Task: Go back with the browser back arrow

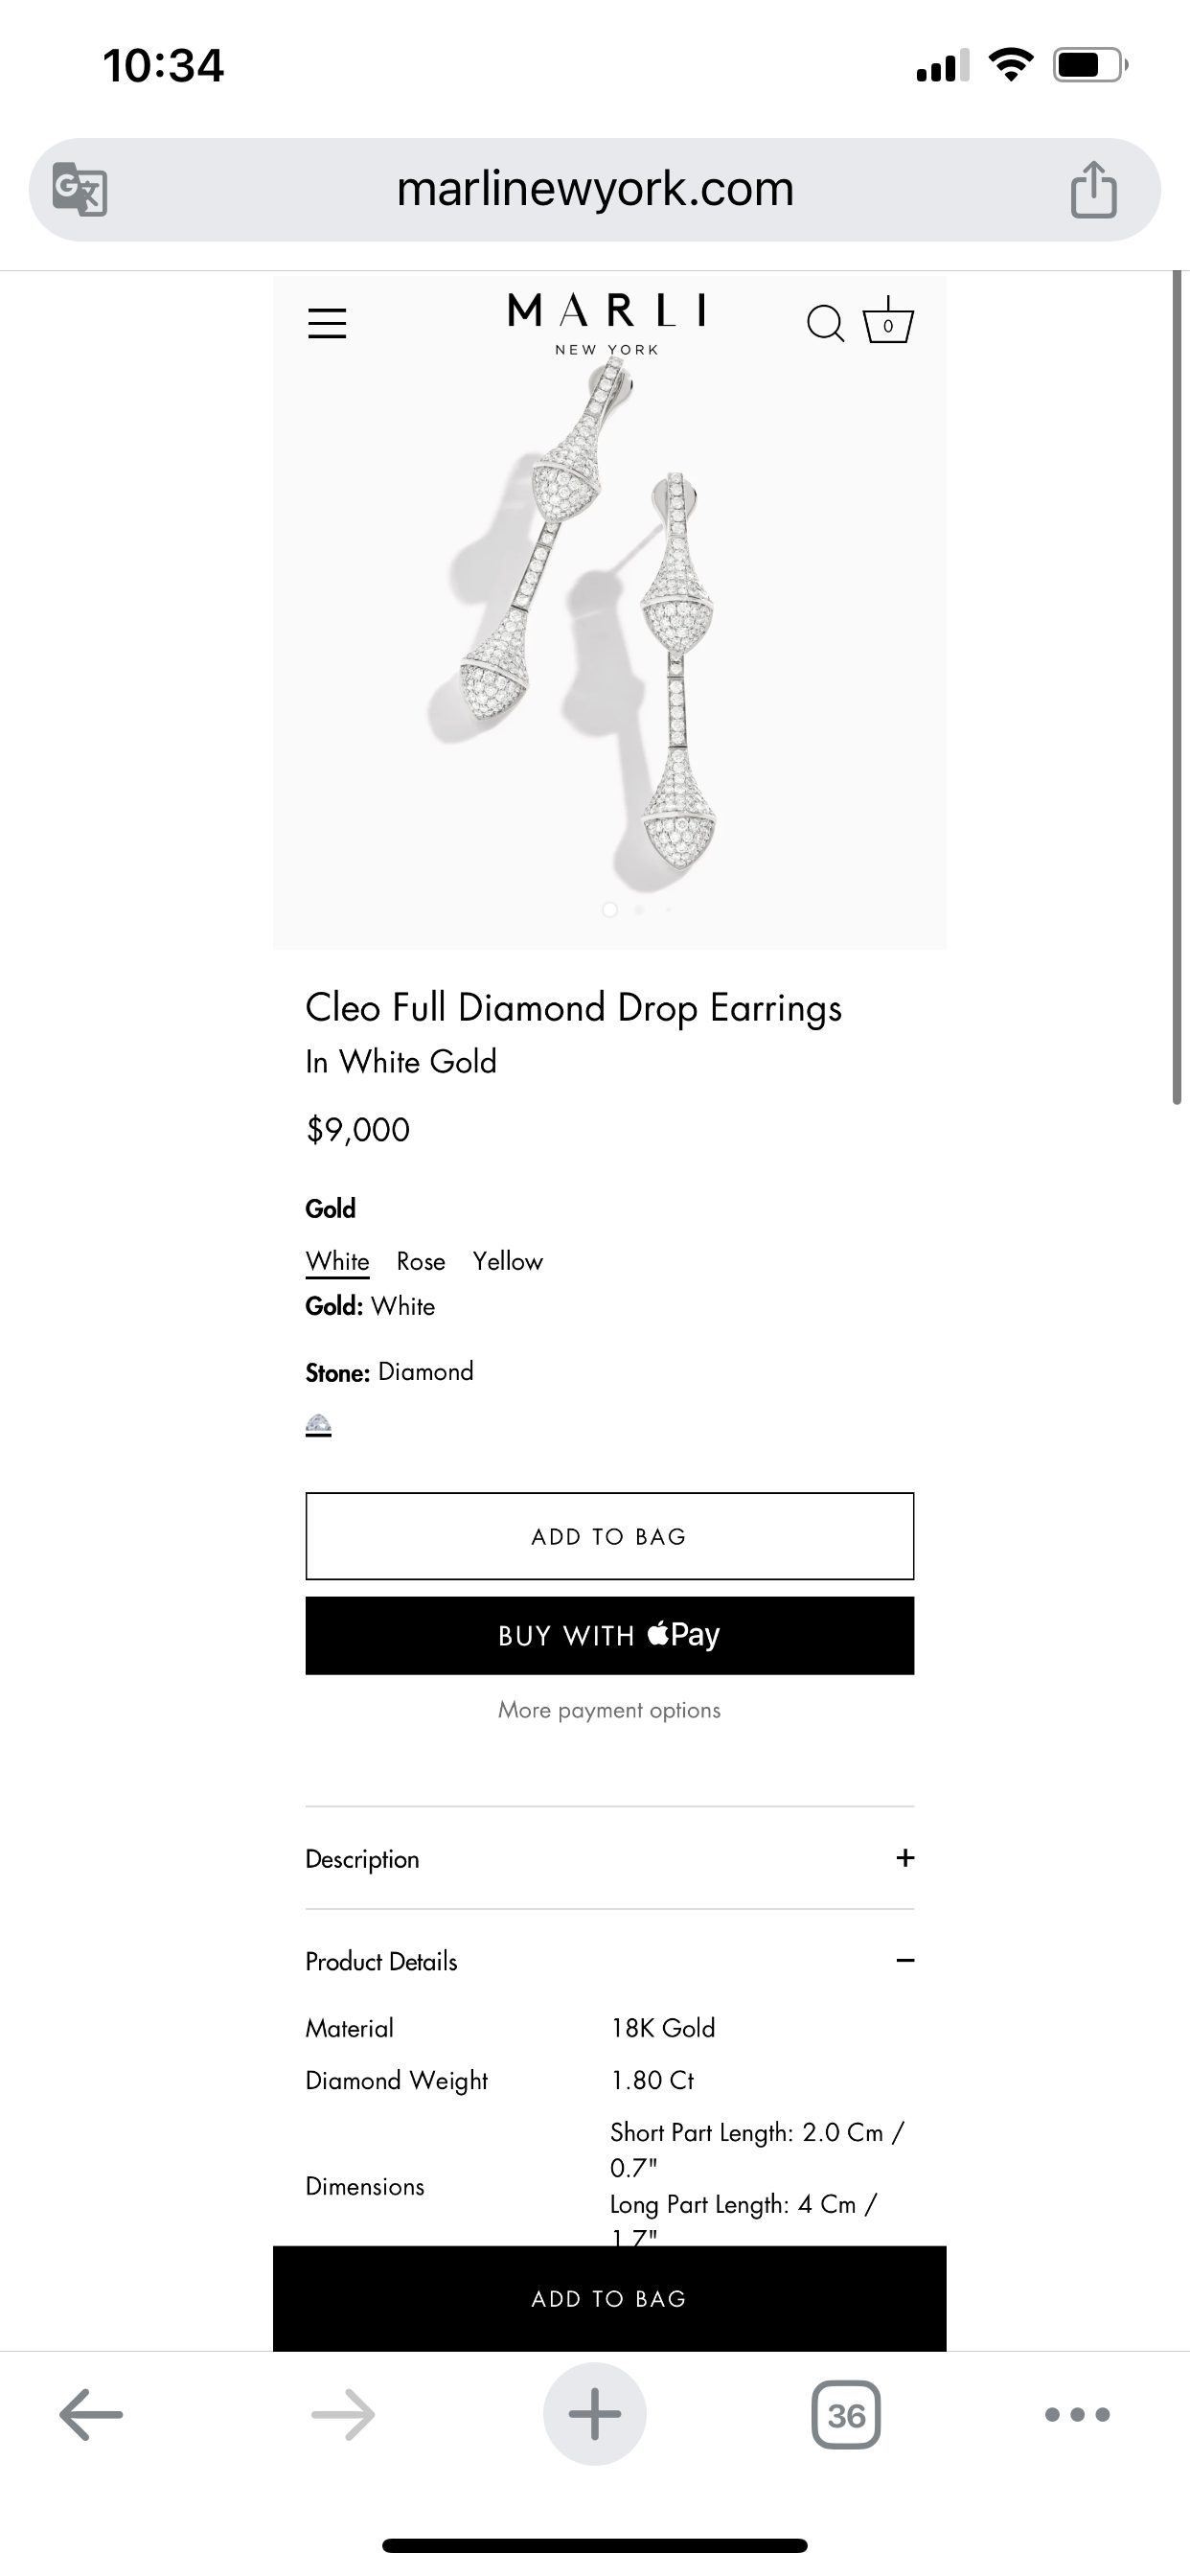Action: point(91,2414)
